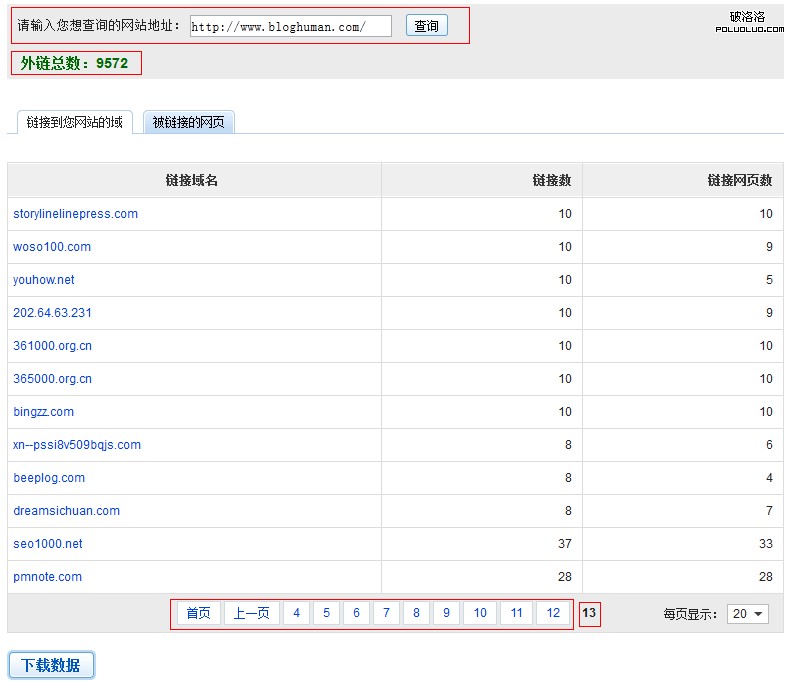
Task: Open the storylinelinepress.com domain link
Action: click(76, 214)
